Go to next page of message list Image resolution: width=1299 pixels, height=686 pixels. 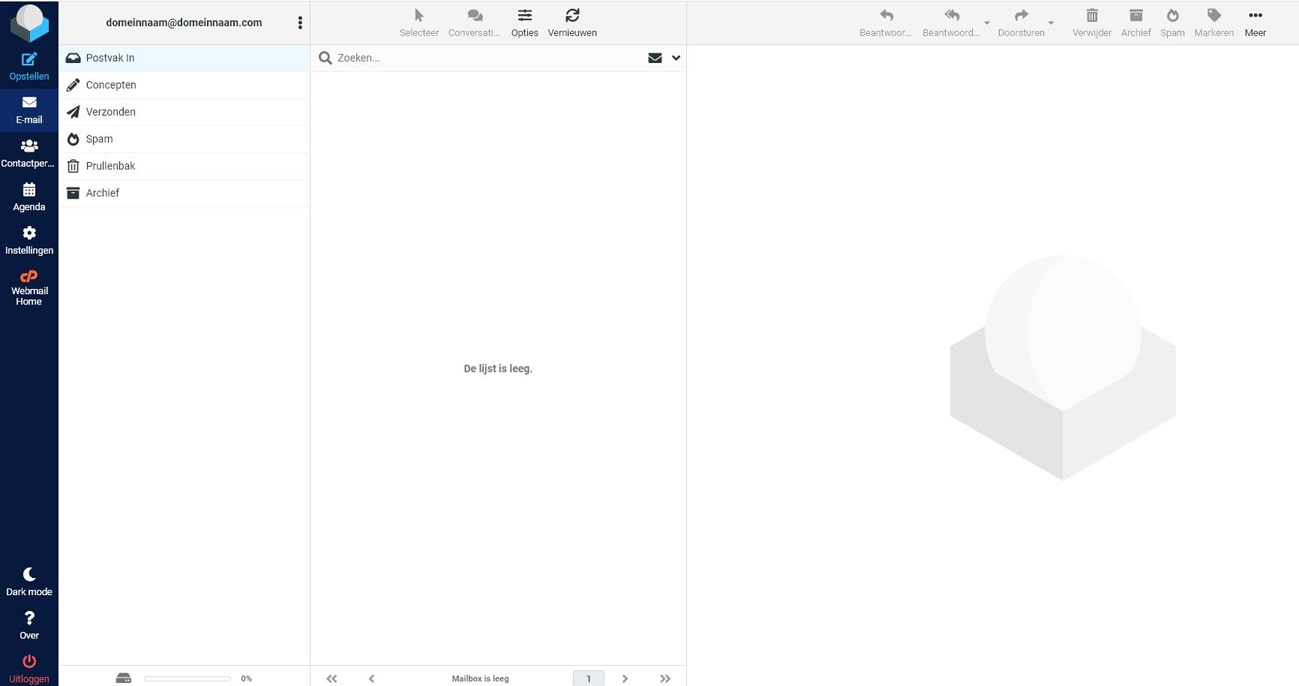pyautogui.click(x=625, y=678)
